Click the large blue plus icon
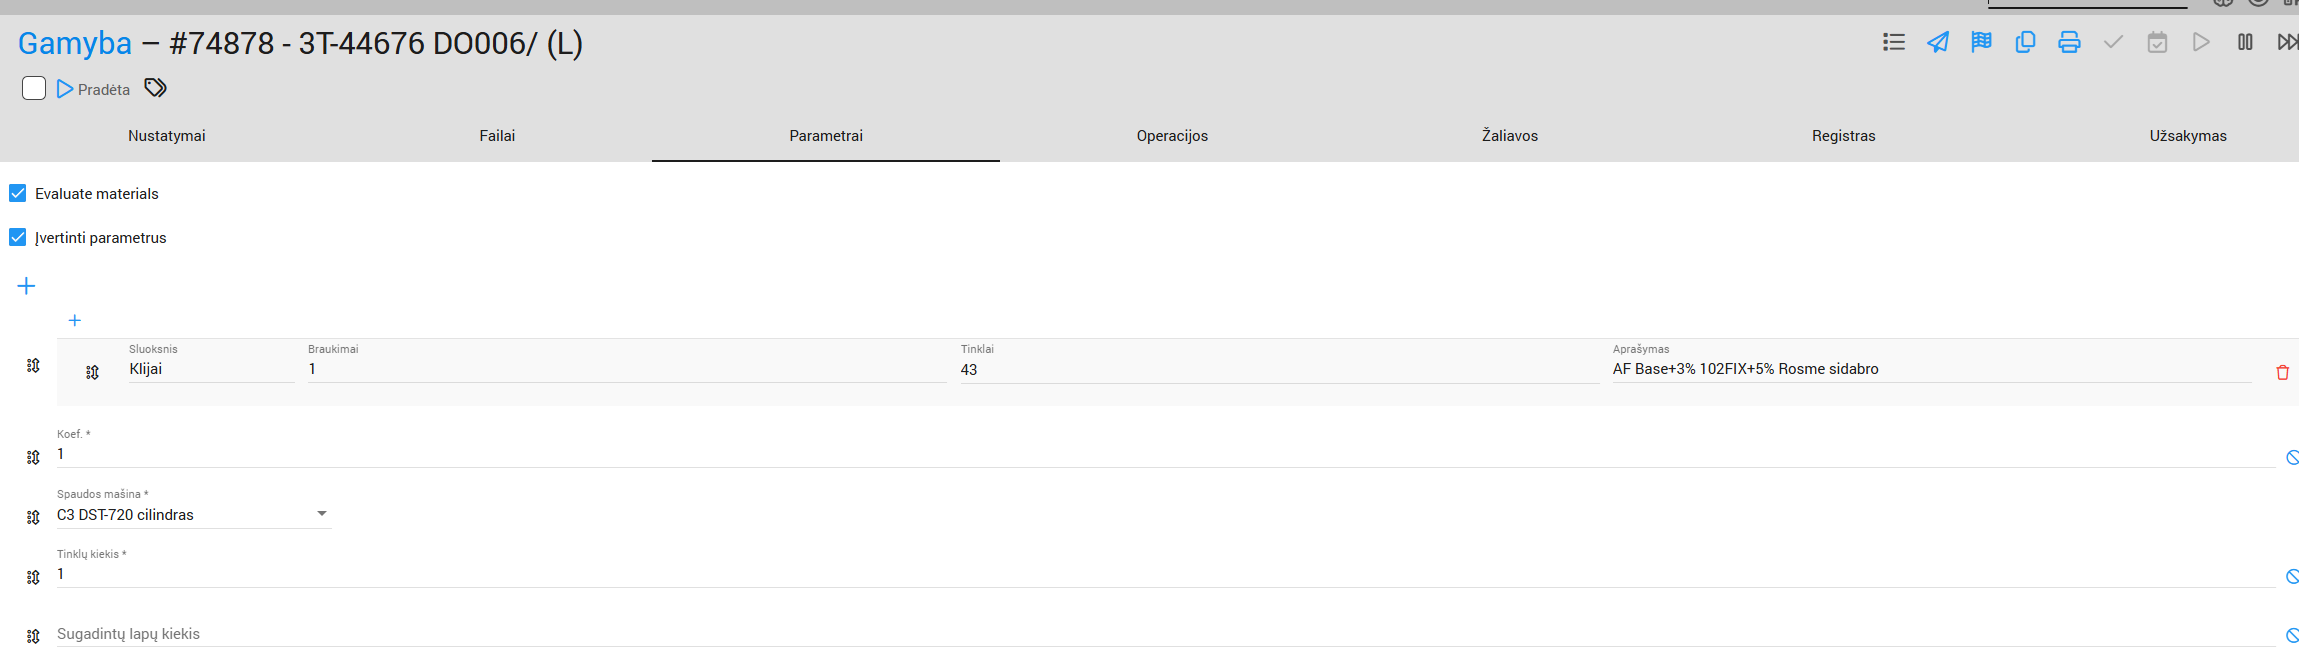This screenshot has width=2299, height=669. (x=27, y=286)
